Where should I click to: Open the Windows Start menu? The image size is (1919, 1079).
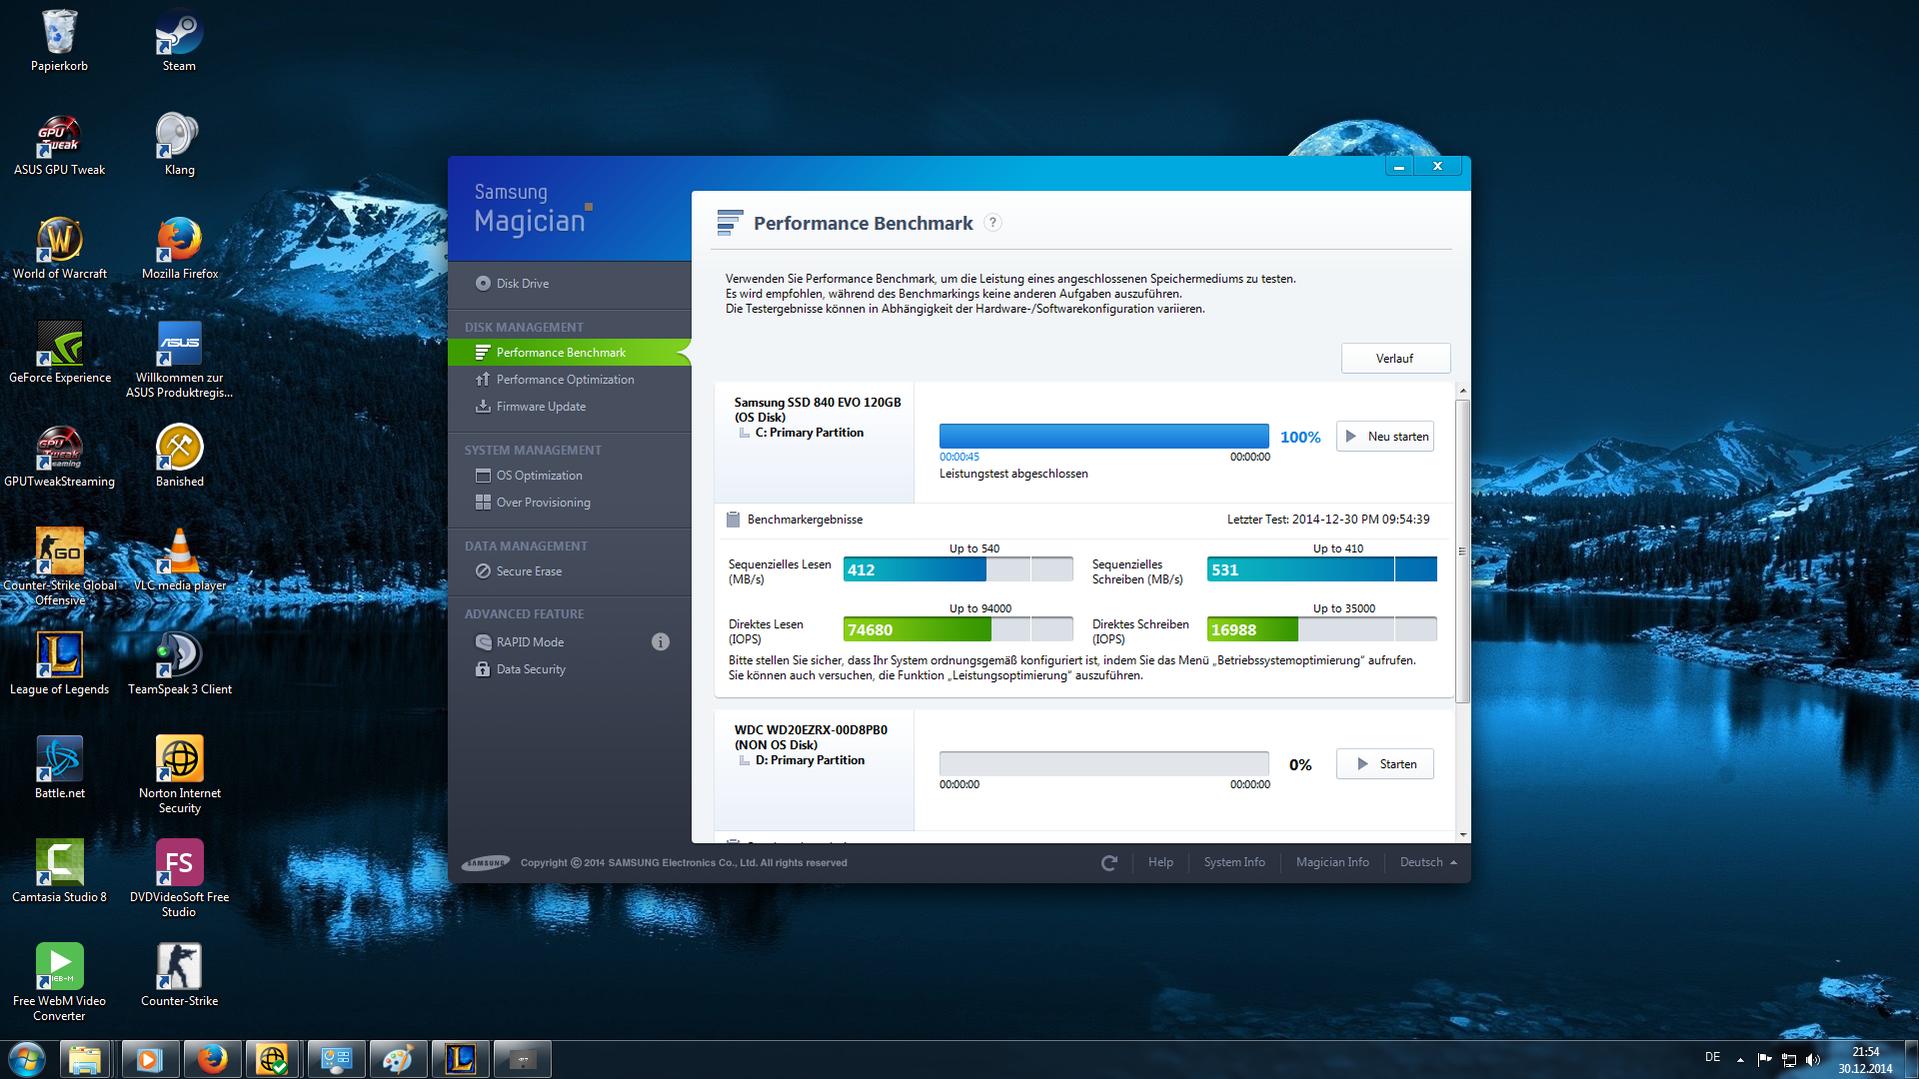pyautogui.click(x=26, y=1059)
